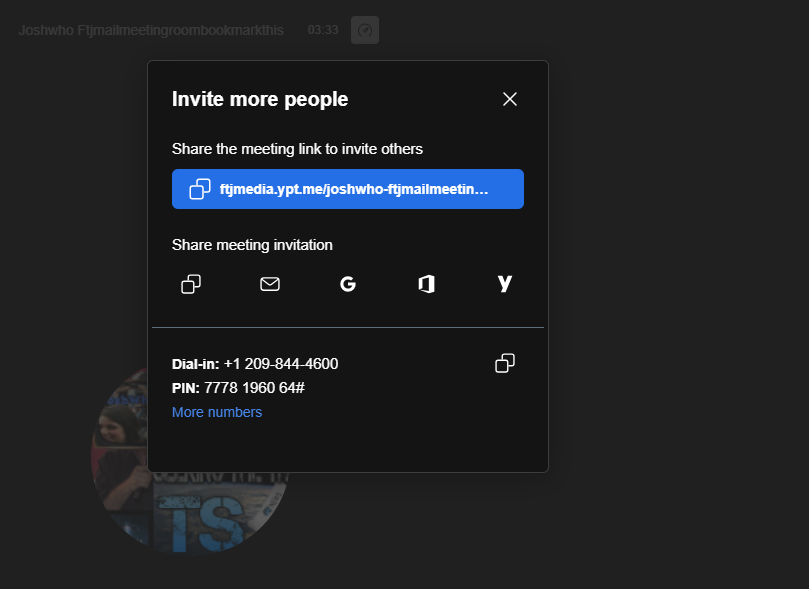Close the Invite more people dialog
Image resolution: width=809 pixels, height=589 pixels.
point(510,99)
